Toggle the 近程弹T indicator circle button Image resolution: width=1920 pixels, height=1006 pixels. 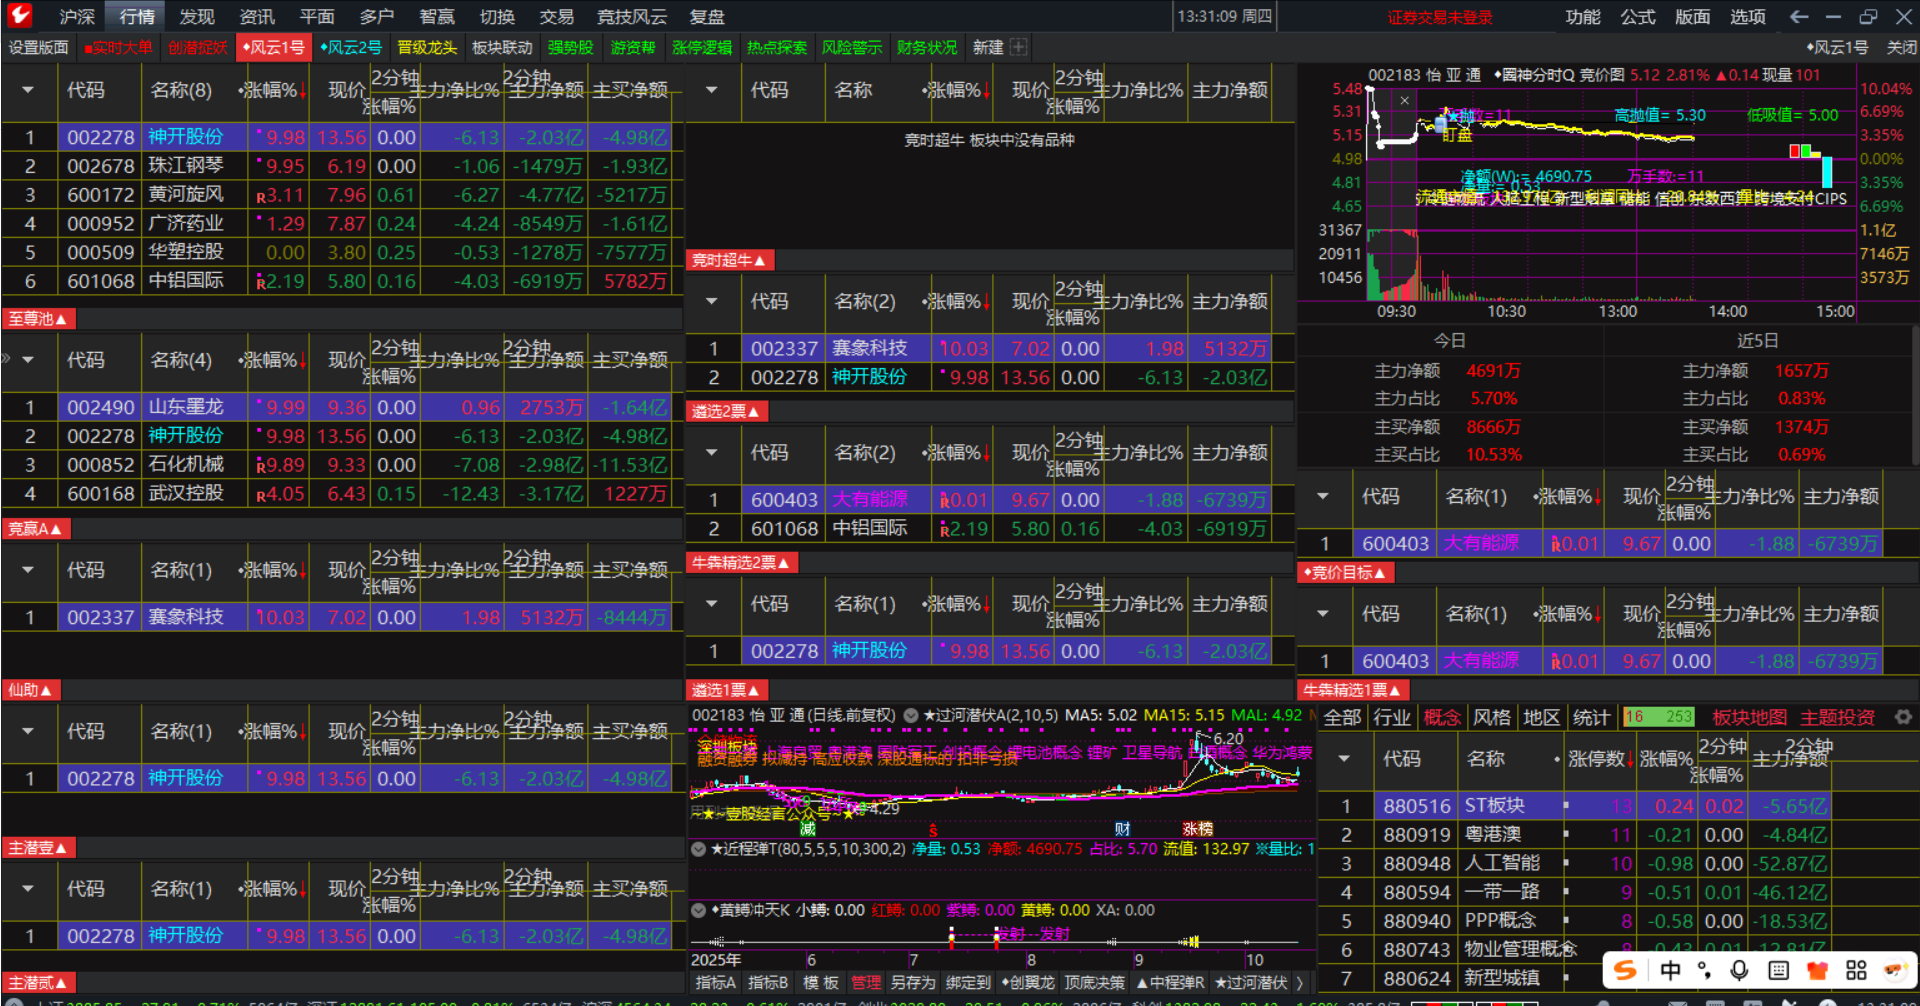tap(698, 849)
